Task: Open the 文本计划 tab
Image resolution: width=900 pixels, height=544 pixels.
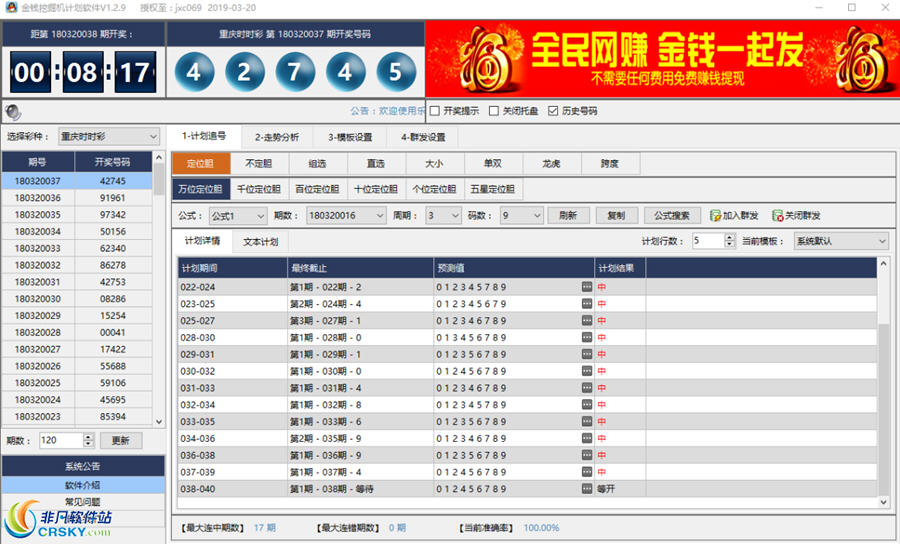Action: [x=261, y=241]
